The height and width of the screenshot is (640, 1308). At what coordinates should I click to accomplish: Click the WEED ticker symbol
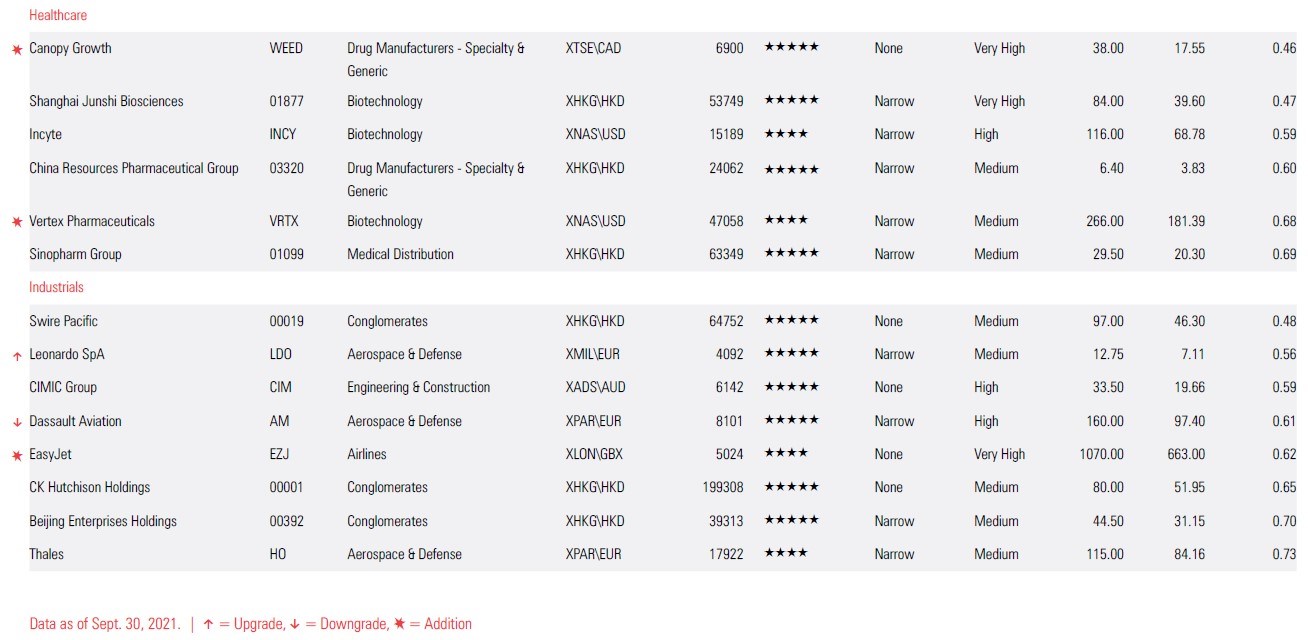click(x=286, y=48)
